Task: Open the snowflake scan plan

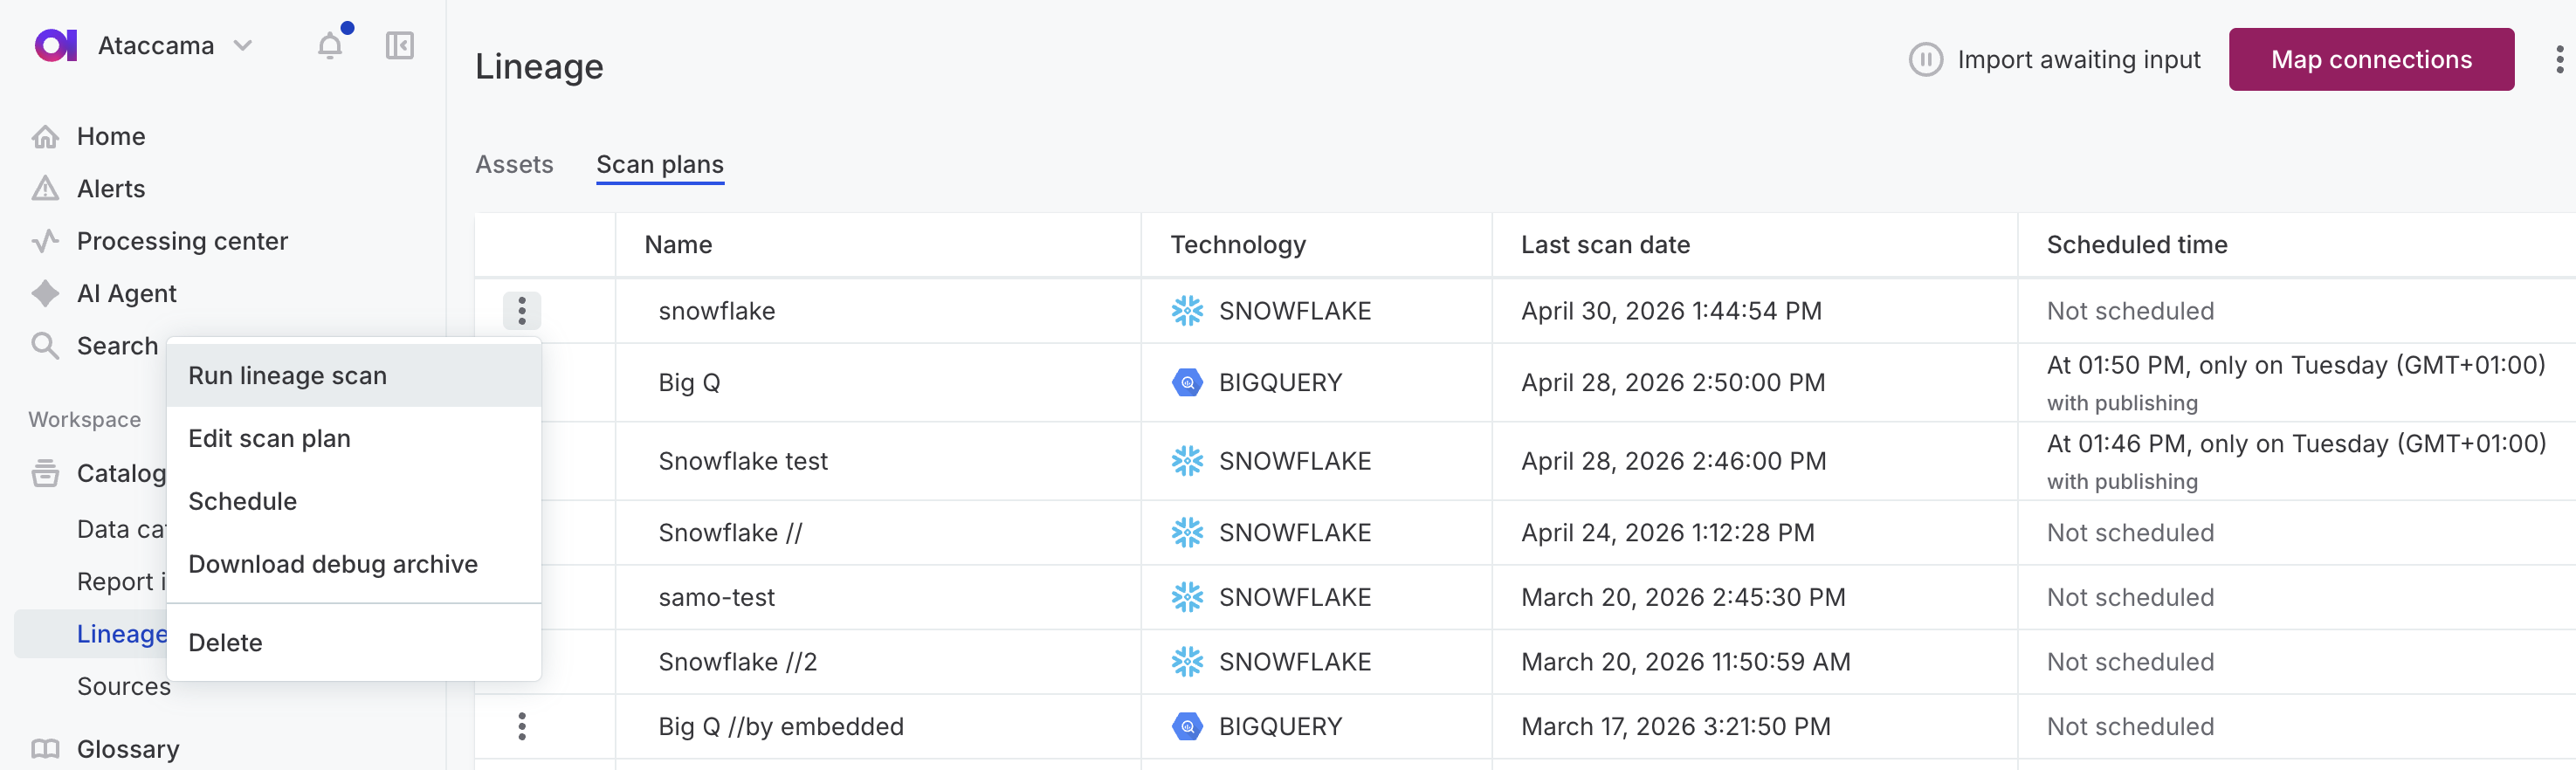Action: (x=717, y=311)
